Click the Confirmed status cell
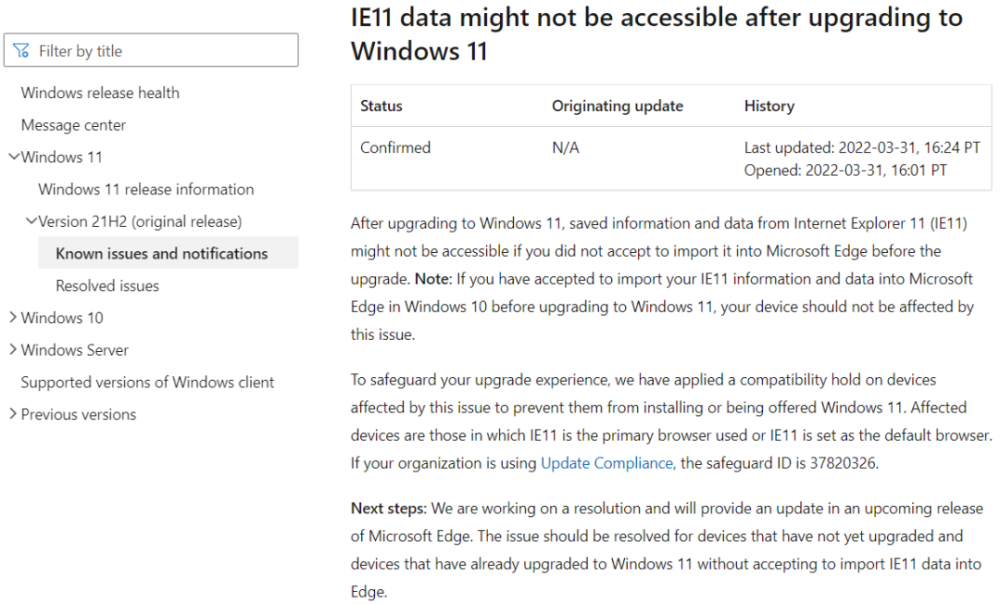1000x604 pixels. [x=395, y=148]
